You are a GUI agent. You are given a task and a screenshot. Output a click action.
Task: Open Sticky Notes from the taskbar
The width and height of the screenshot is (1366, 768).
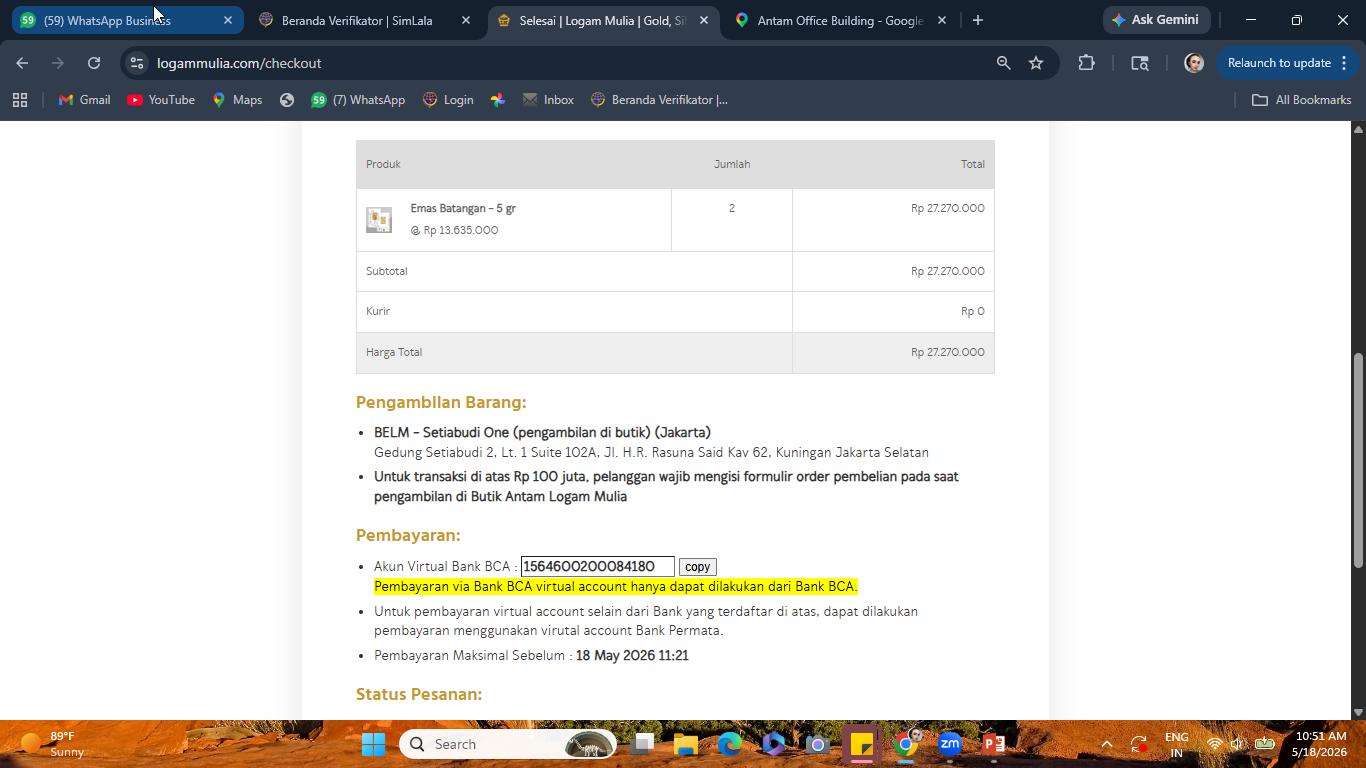point(862,744)
